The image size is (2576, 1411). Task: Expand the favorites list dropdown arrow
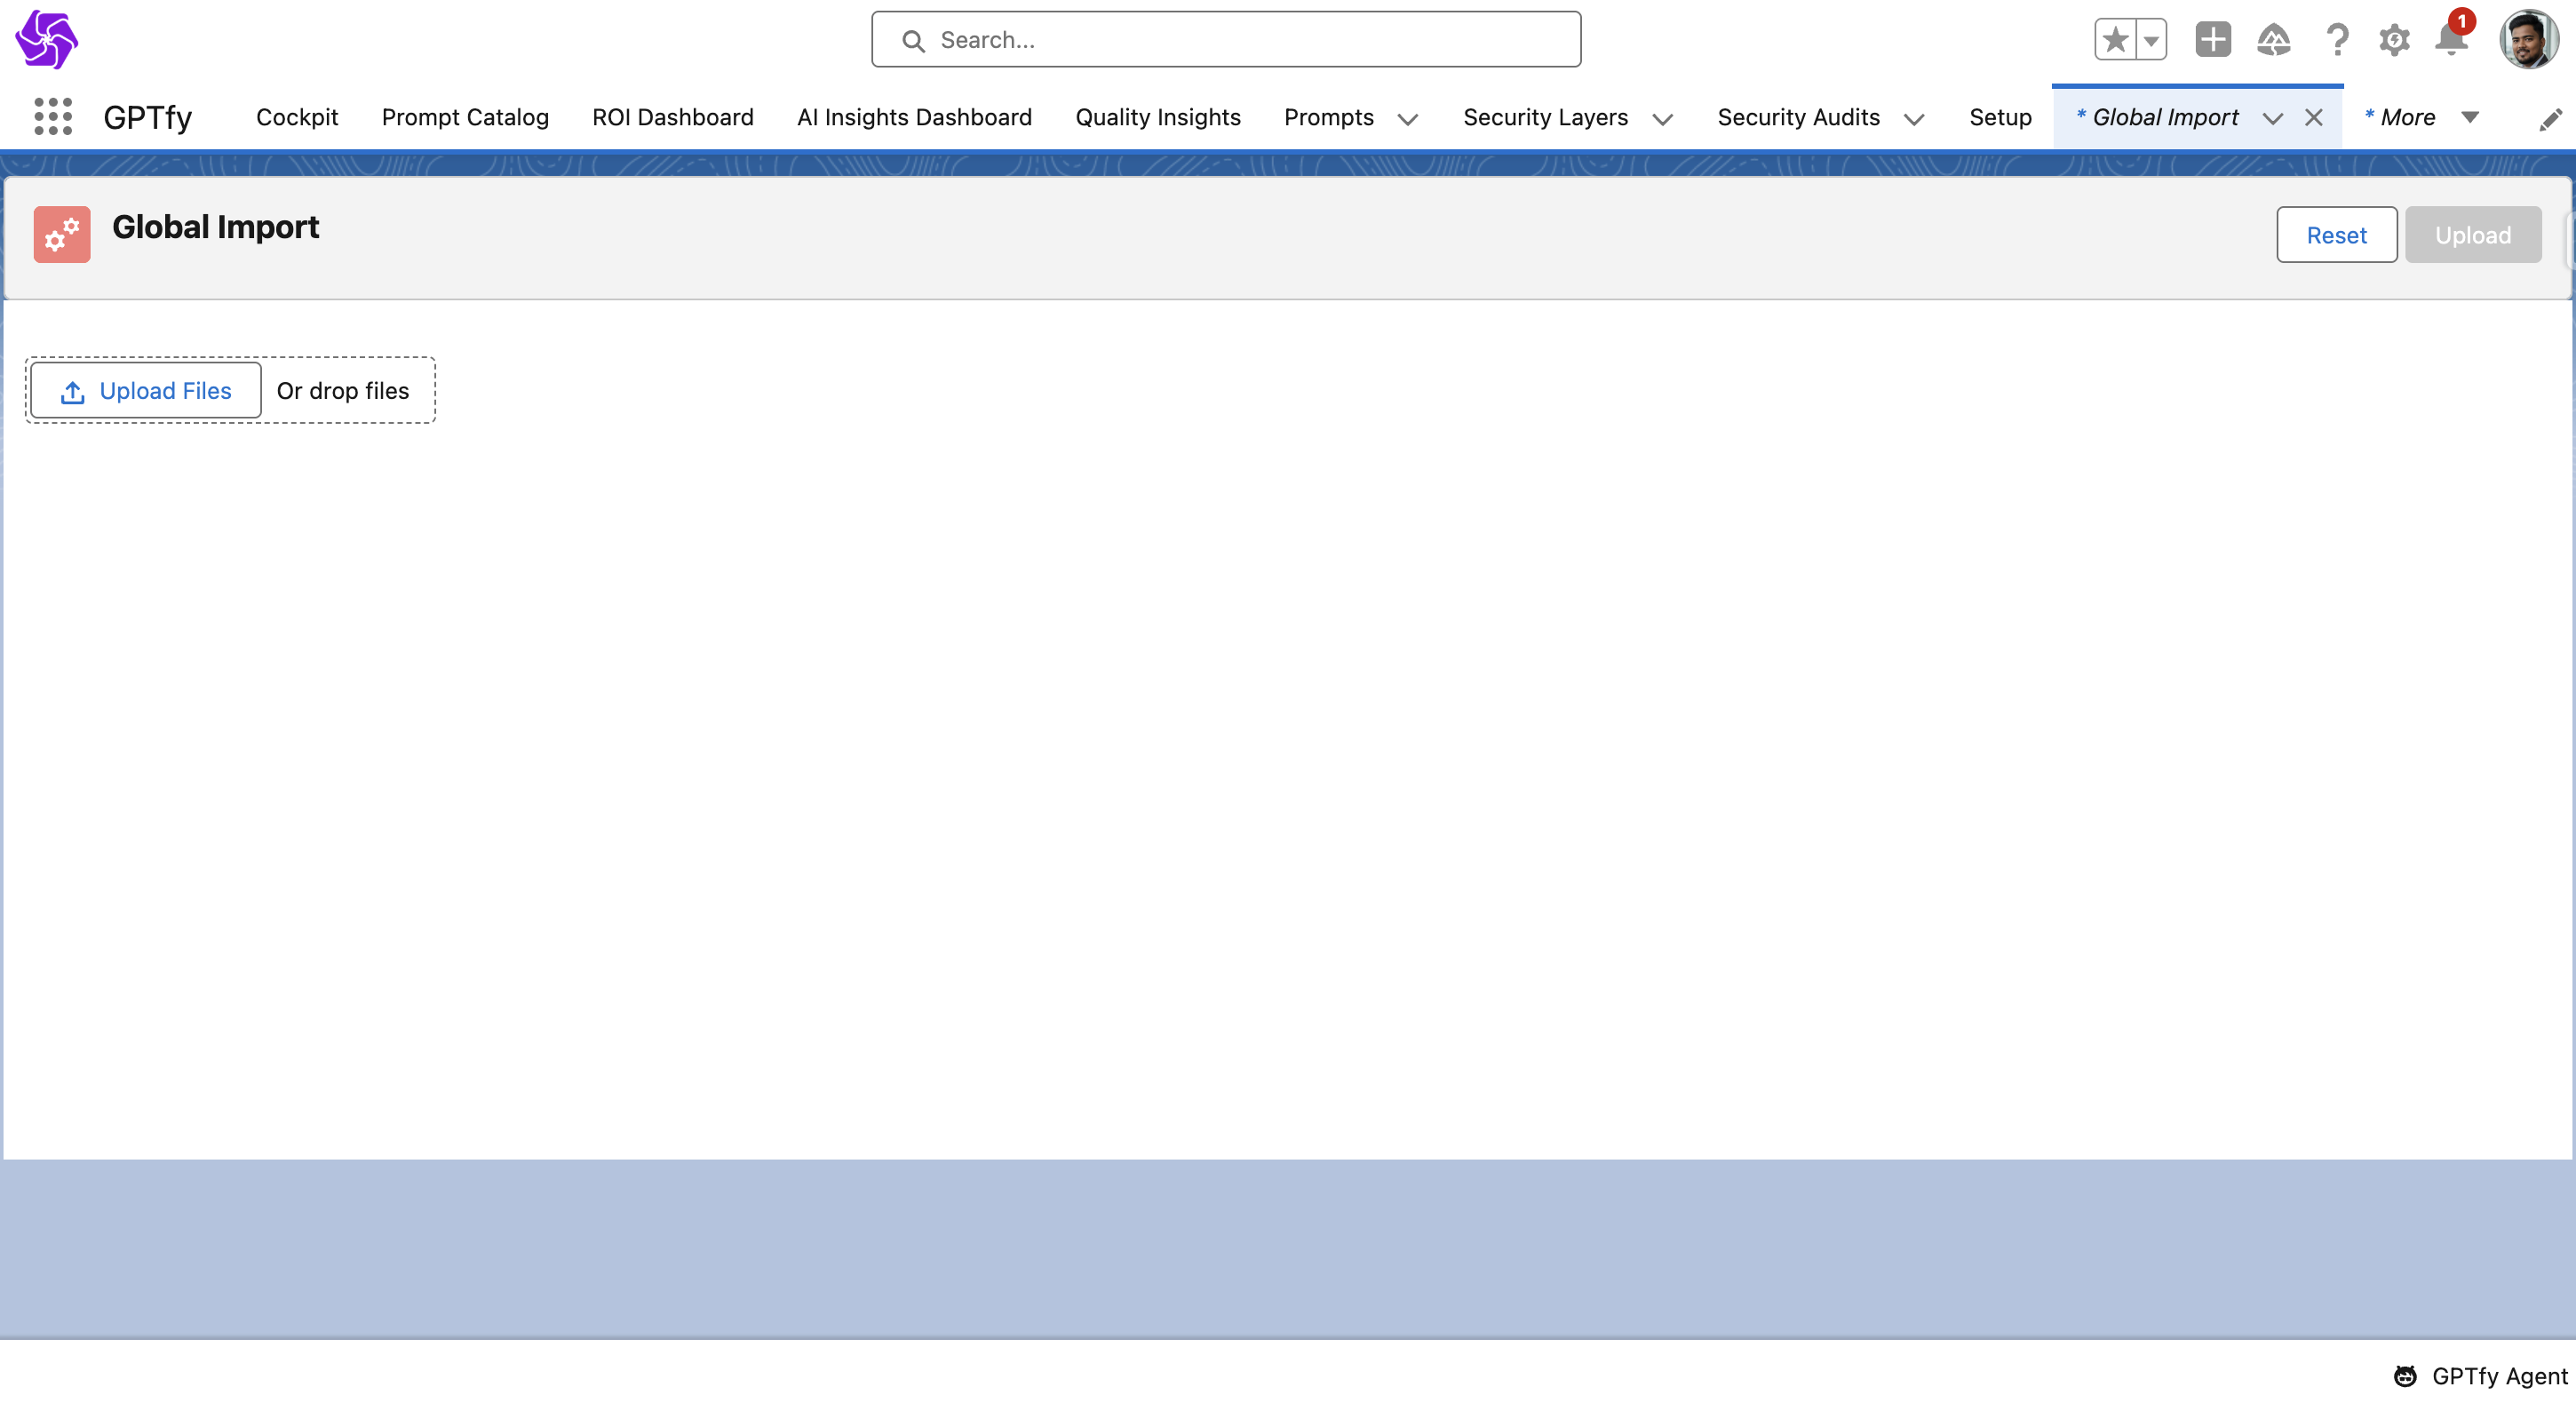coord(2151,40)
